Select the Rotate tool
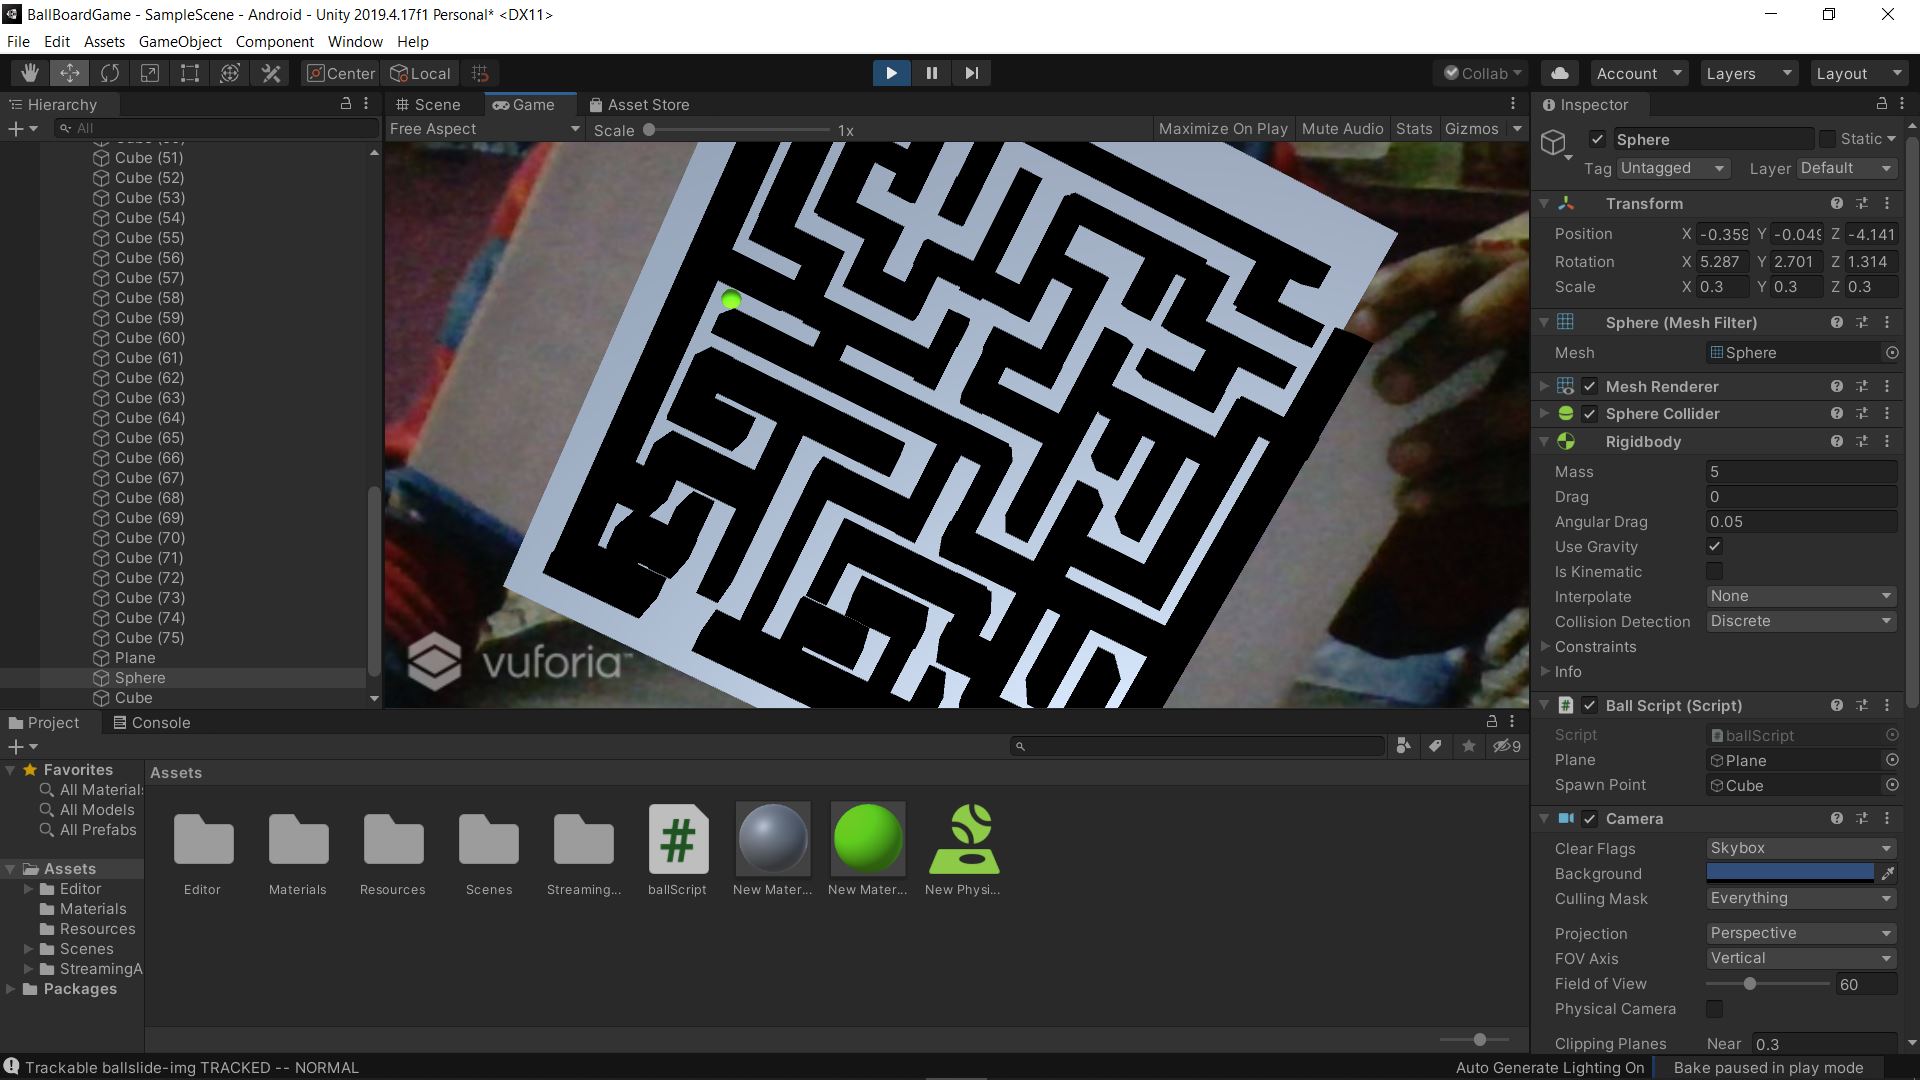 click(110, 73)
